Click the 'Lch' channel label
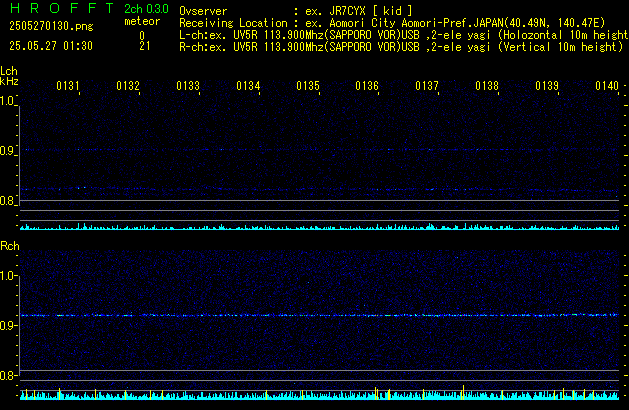The width and height of the screenshot is (629, 410). (x=9, y=71)
